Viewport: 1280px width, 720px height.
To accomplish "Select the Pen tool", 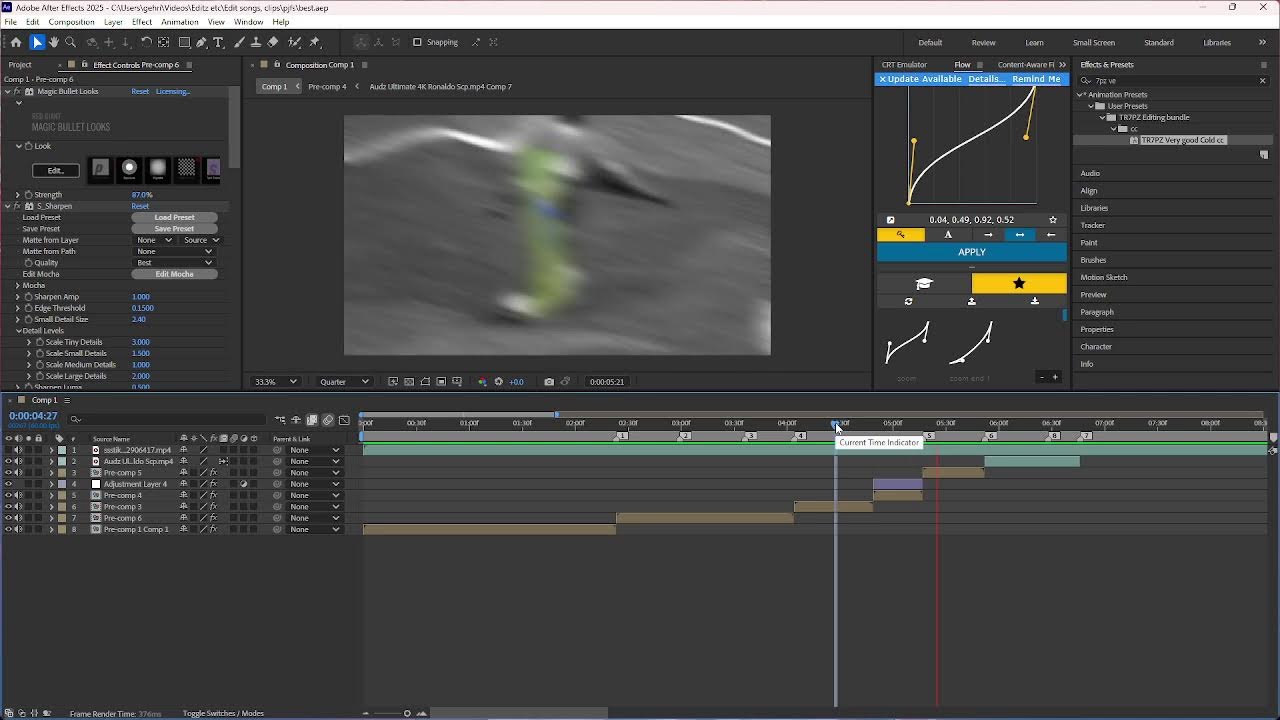I will [x=202, y=42].
